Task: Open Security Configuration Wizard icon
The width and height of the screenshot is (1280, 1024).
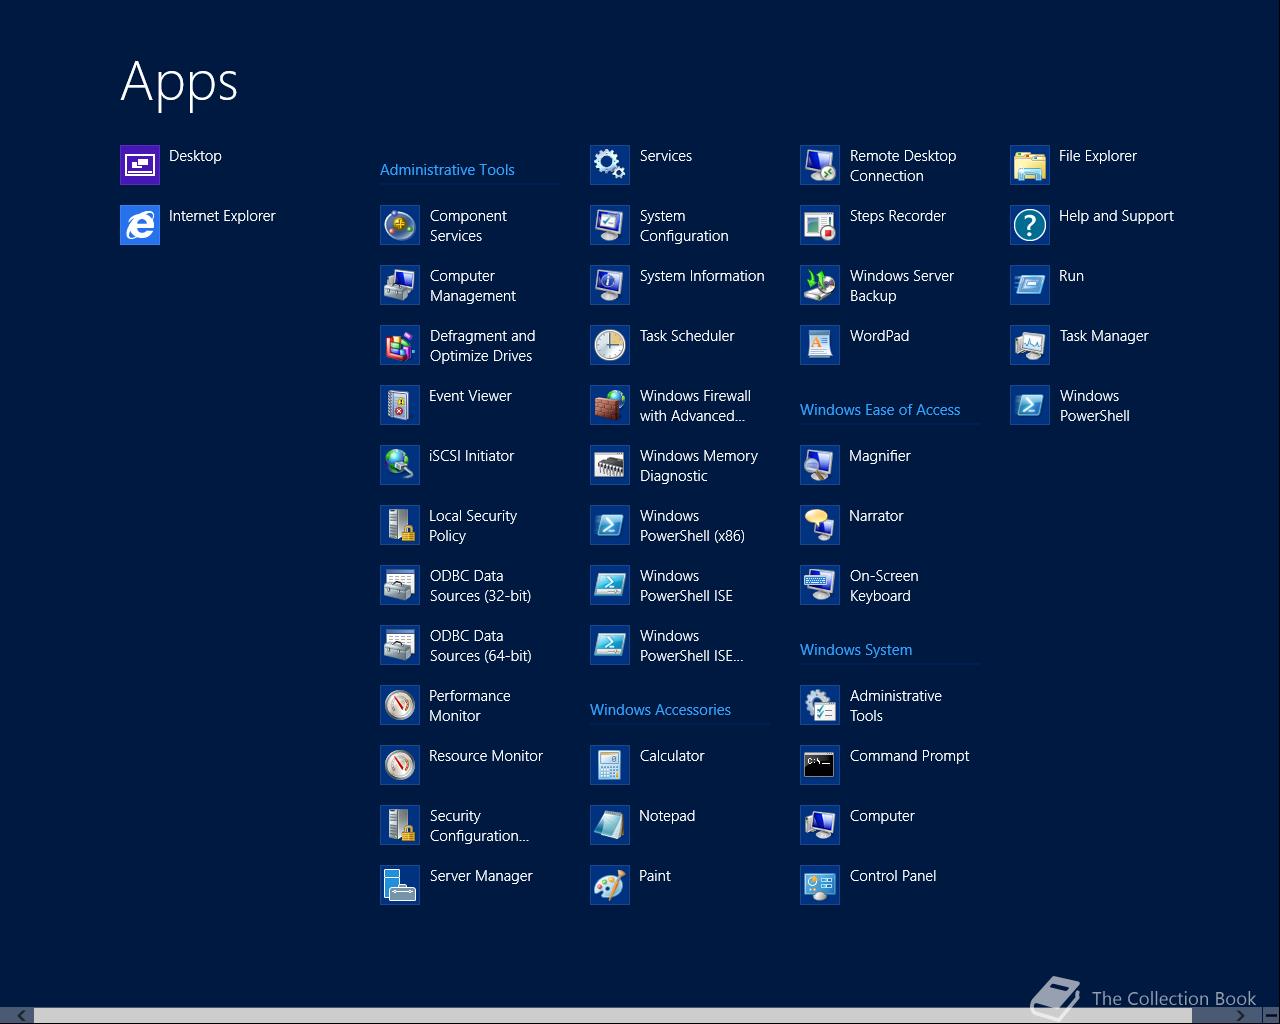Action: 400,825
